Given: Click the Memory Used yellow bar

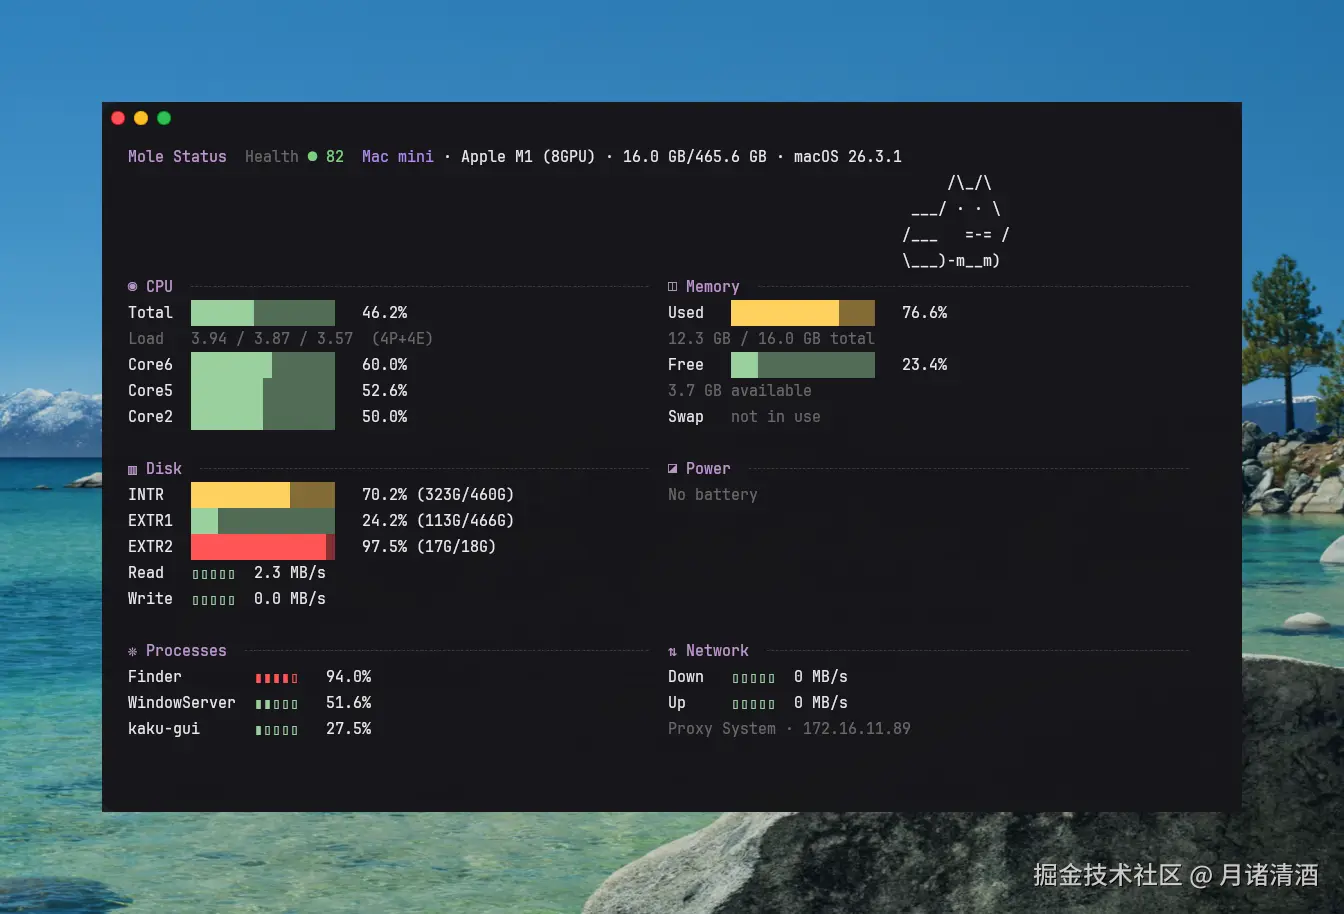Looking at the screenshot, I should (x=803, y=313).
